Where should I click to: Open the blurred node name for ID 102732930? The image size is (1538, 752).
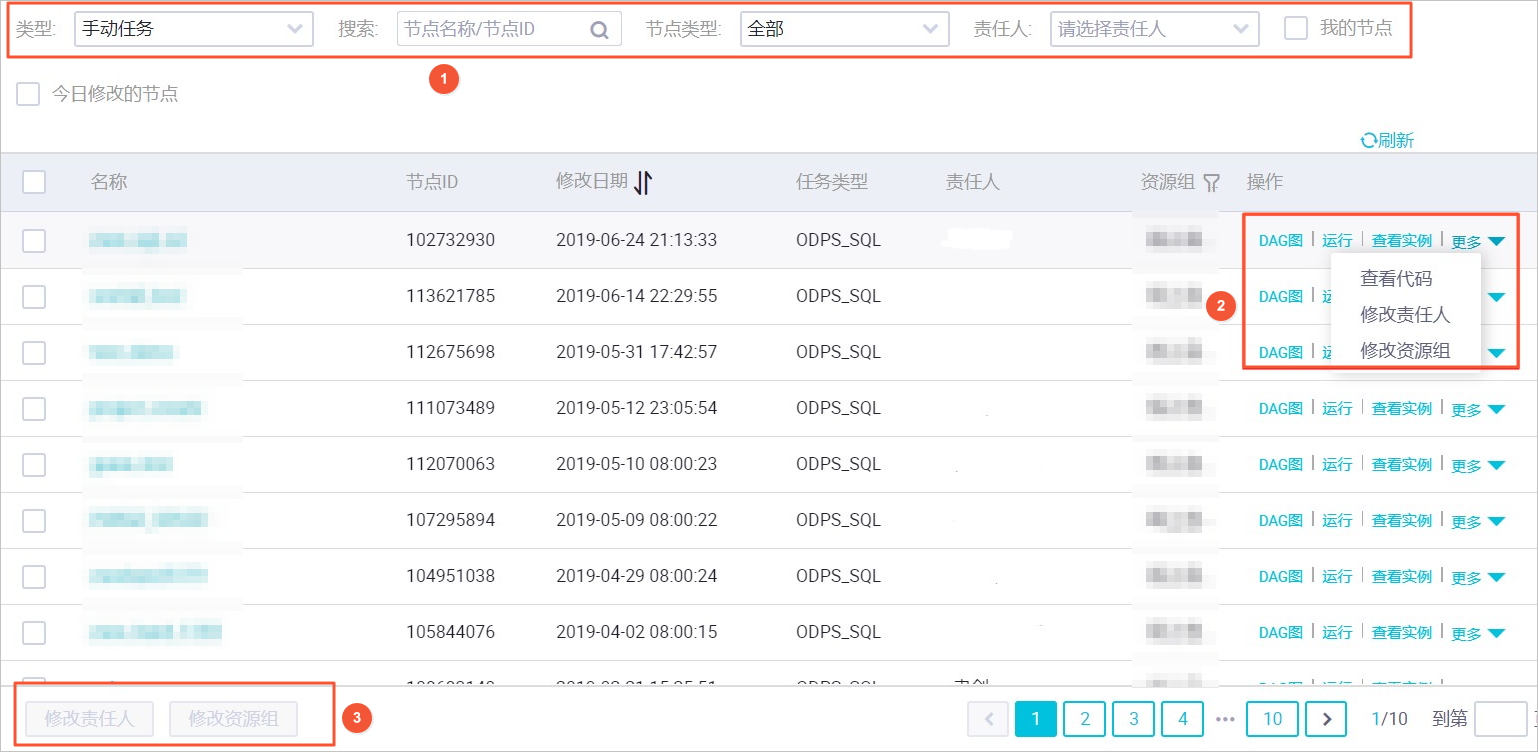pyautogui.click(x=137, y=240)
